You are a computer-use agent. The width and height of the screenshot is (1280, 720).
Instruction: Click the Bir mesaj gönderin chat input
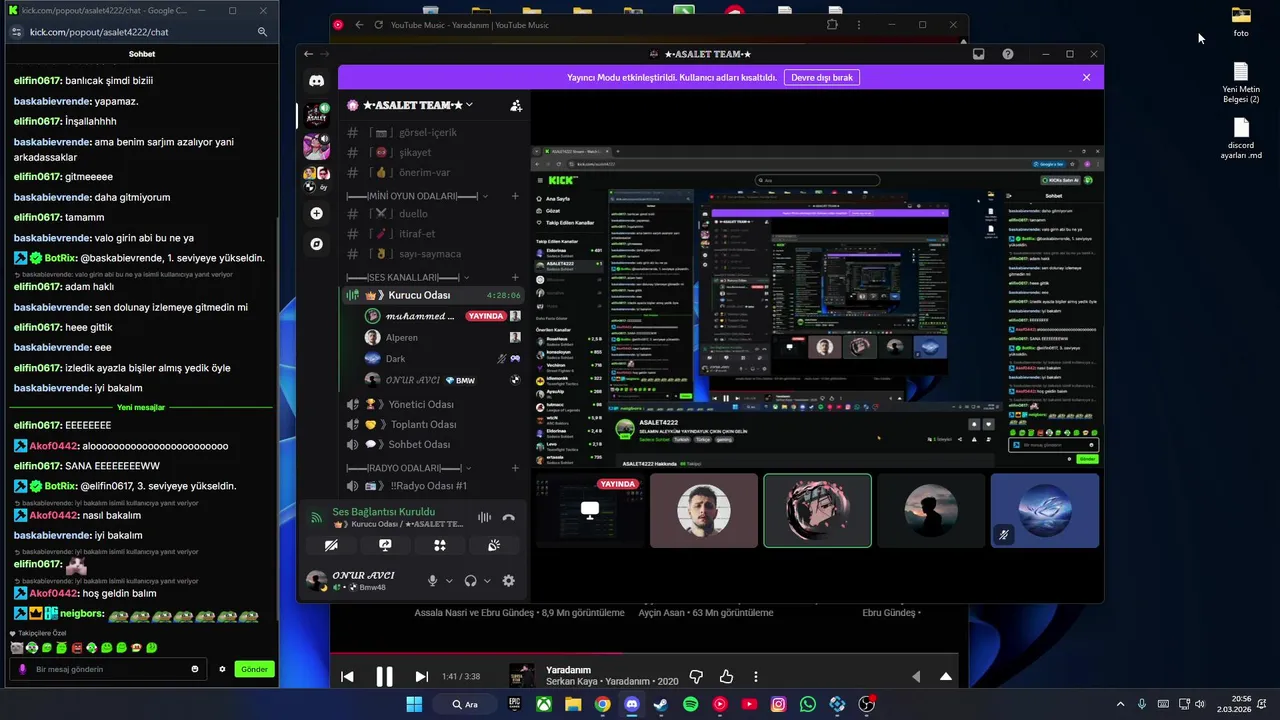(110, 669)
